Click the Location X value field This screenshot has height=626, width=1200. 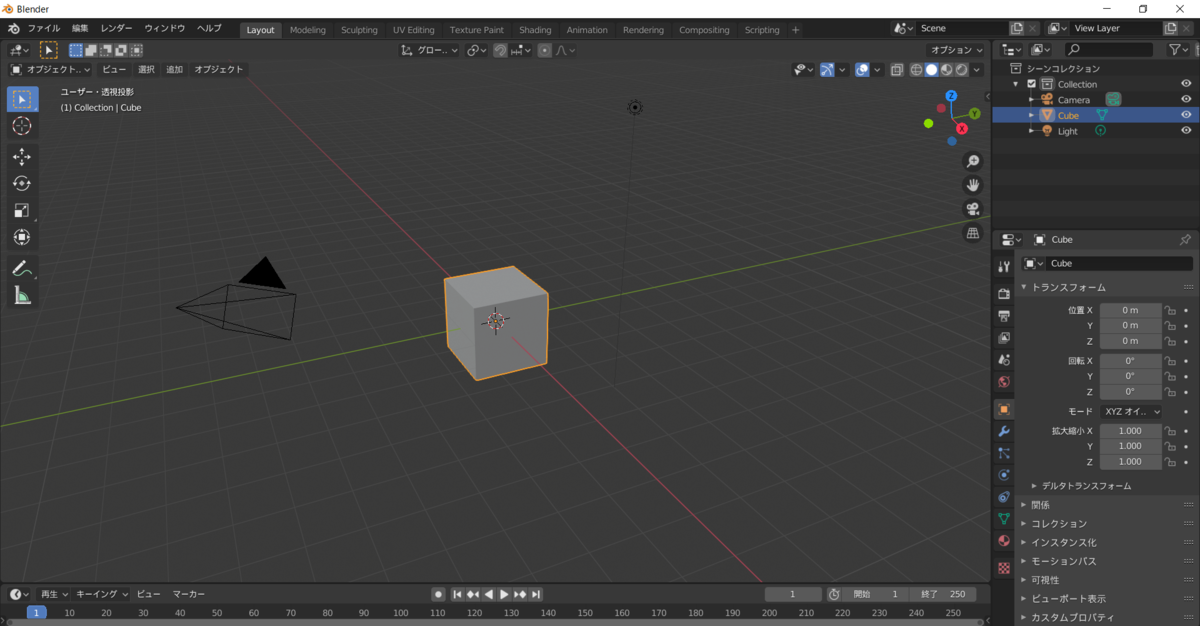point(1130,310)
